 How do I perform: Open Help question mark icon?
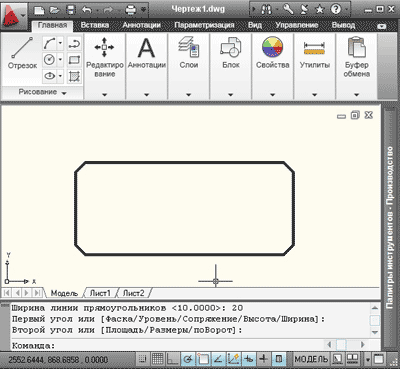click(336, 9)
